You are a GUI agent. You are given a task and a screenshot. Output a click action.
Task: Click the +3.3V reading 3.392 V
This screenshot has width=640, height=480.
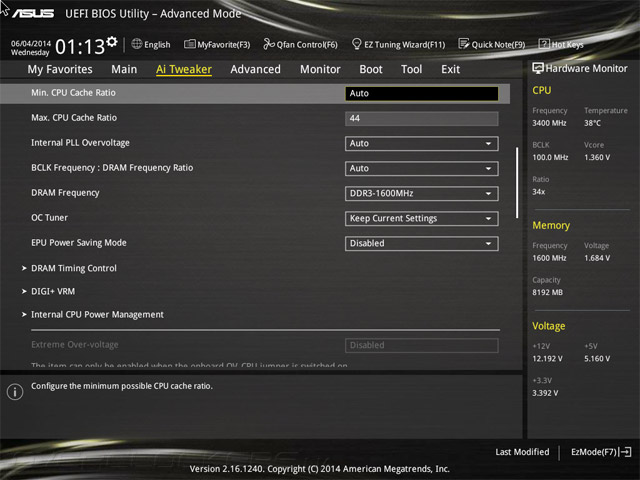click(x=545, y=393)
